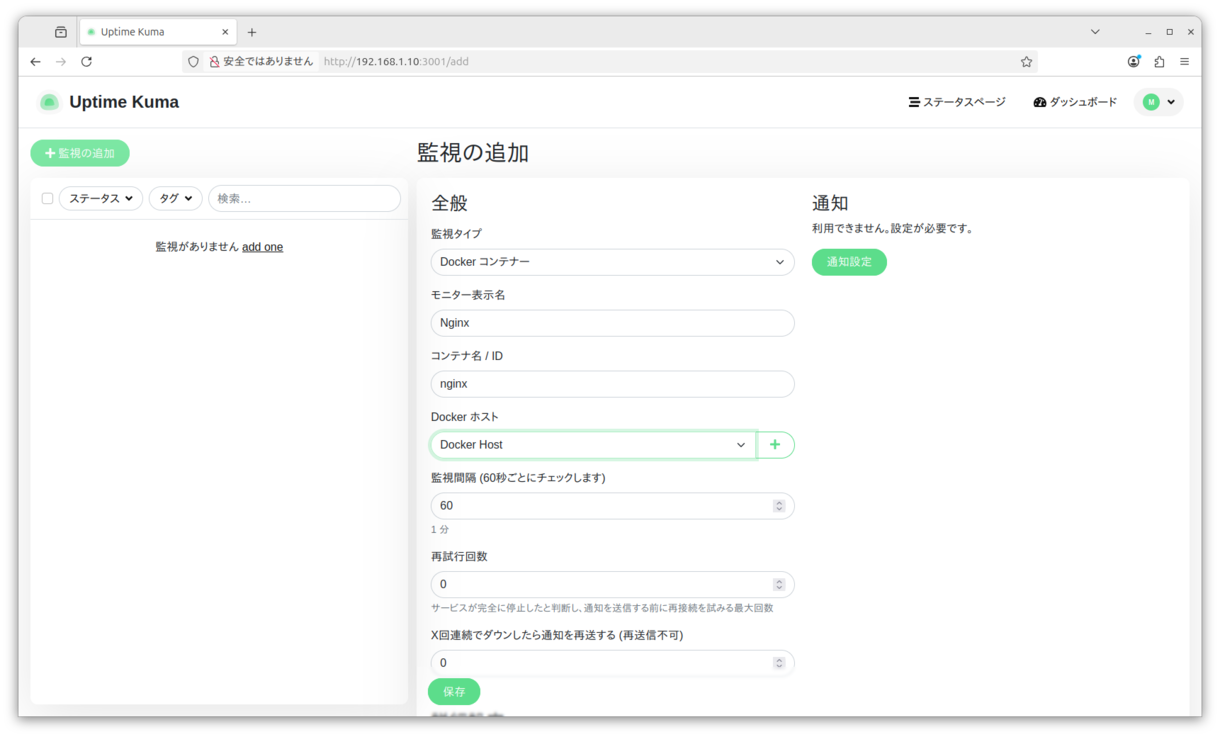Click the 通知設定 button
The height and width of the screenshot is (737, 1220).
click(x=849, y=262)
